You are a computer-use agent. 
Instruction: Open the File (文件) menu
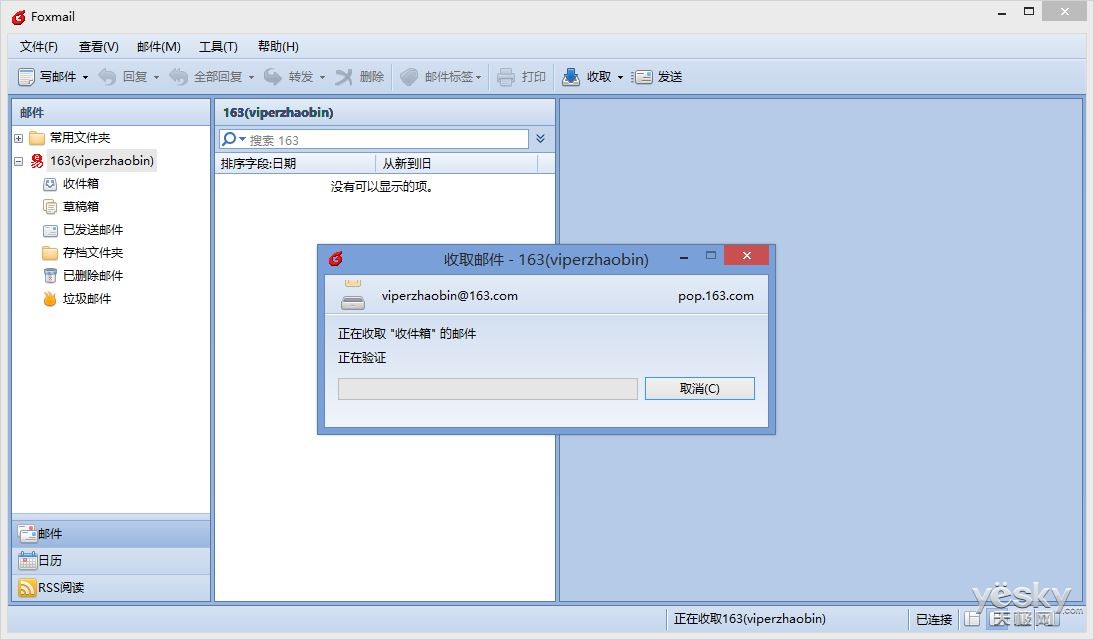pos(38,47)
